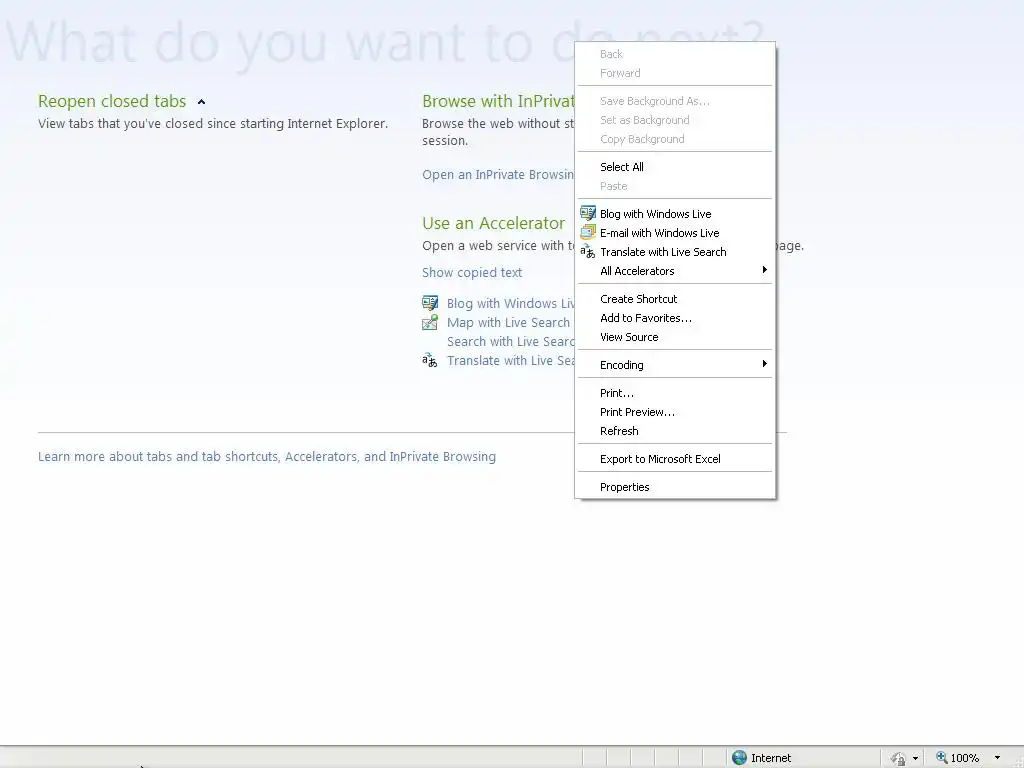Click Blog with Windows Live menu entry
The height and width of the screenshot is (768, 1024).
pos(675,214)
